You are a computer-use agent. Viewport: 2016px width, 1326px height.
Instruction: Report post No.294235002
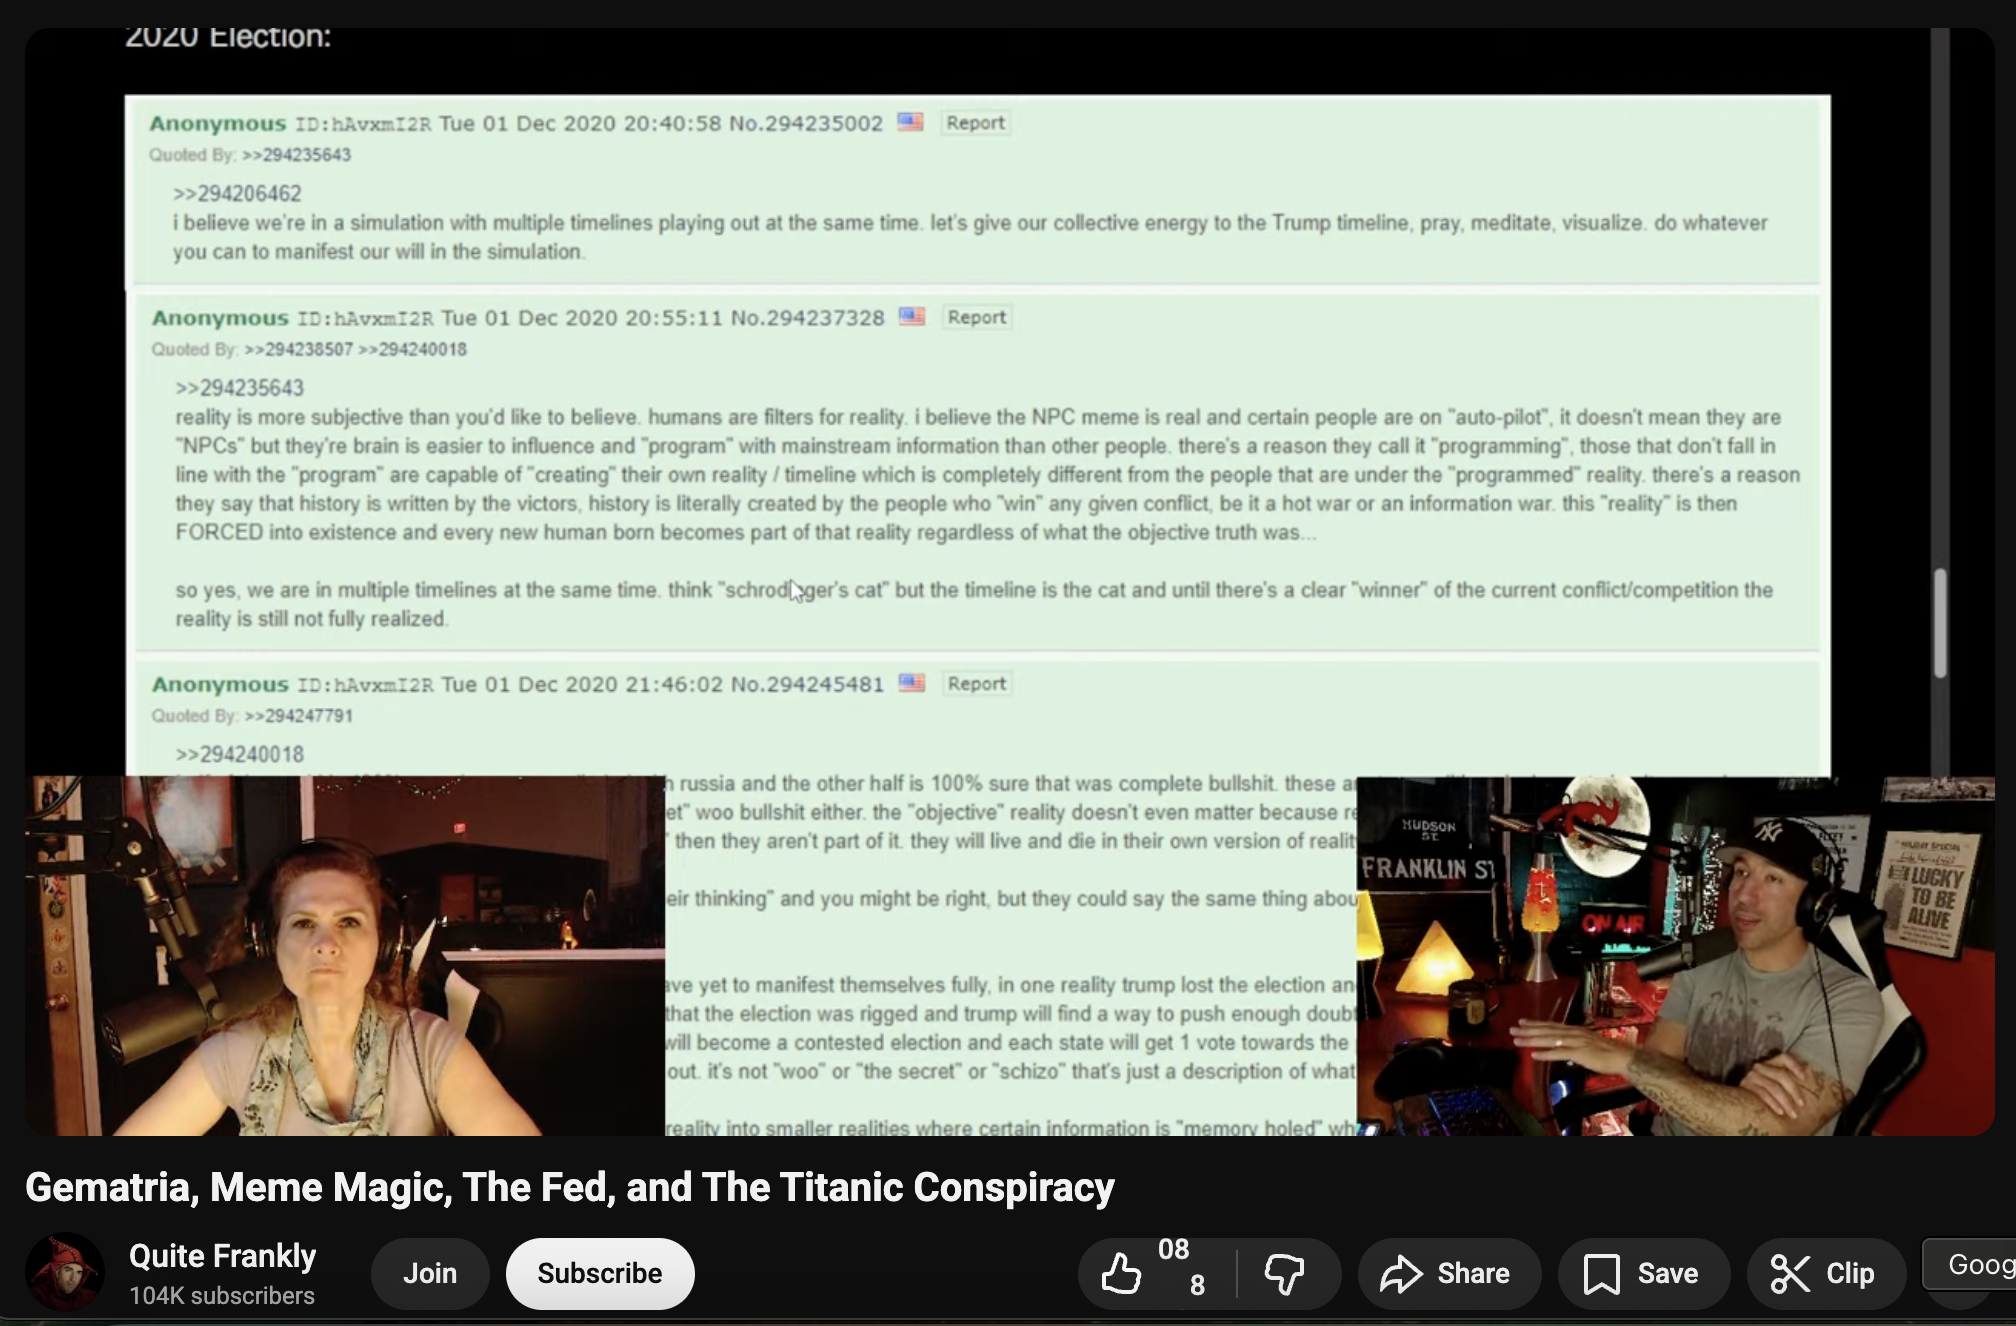point(975,123)
